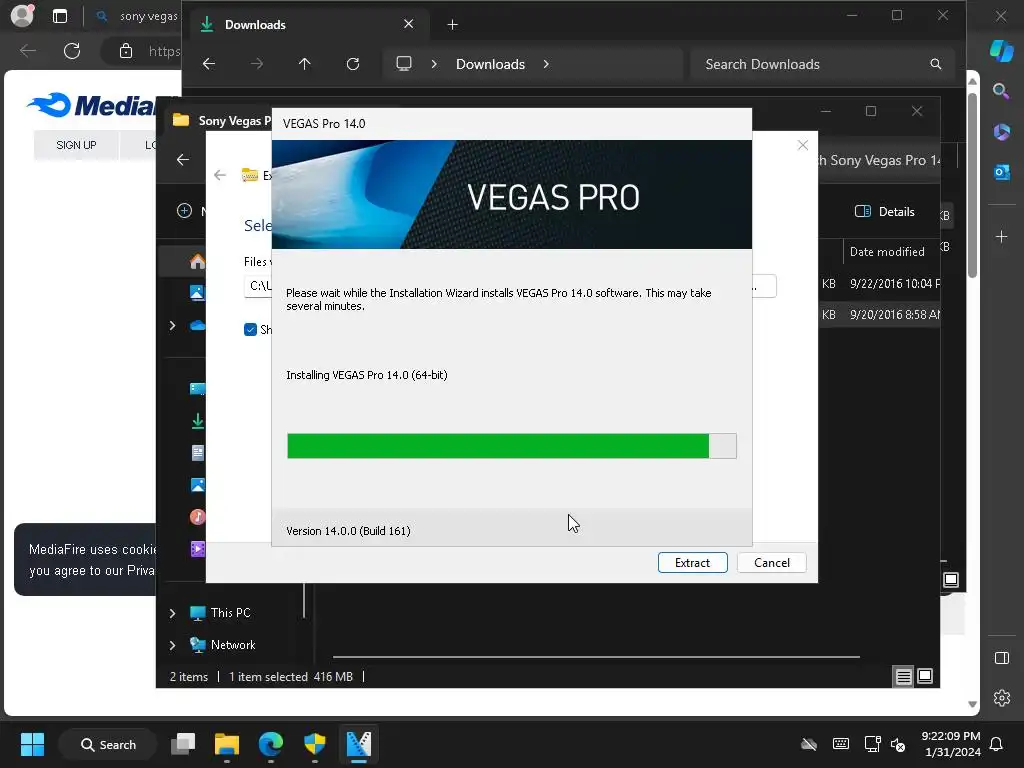The image size is (1024, 768).
Task: Sort by Date modified column
Action: pyautogui.click(x=887, y=251)
